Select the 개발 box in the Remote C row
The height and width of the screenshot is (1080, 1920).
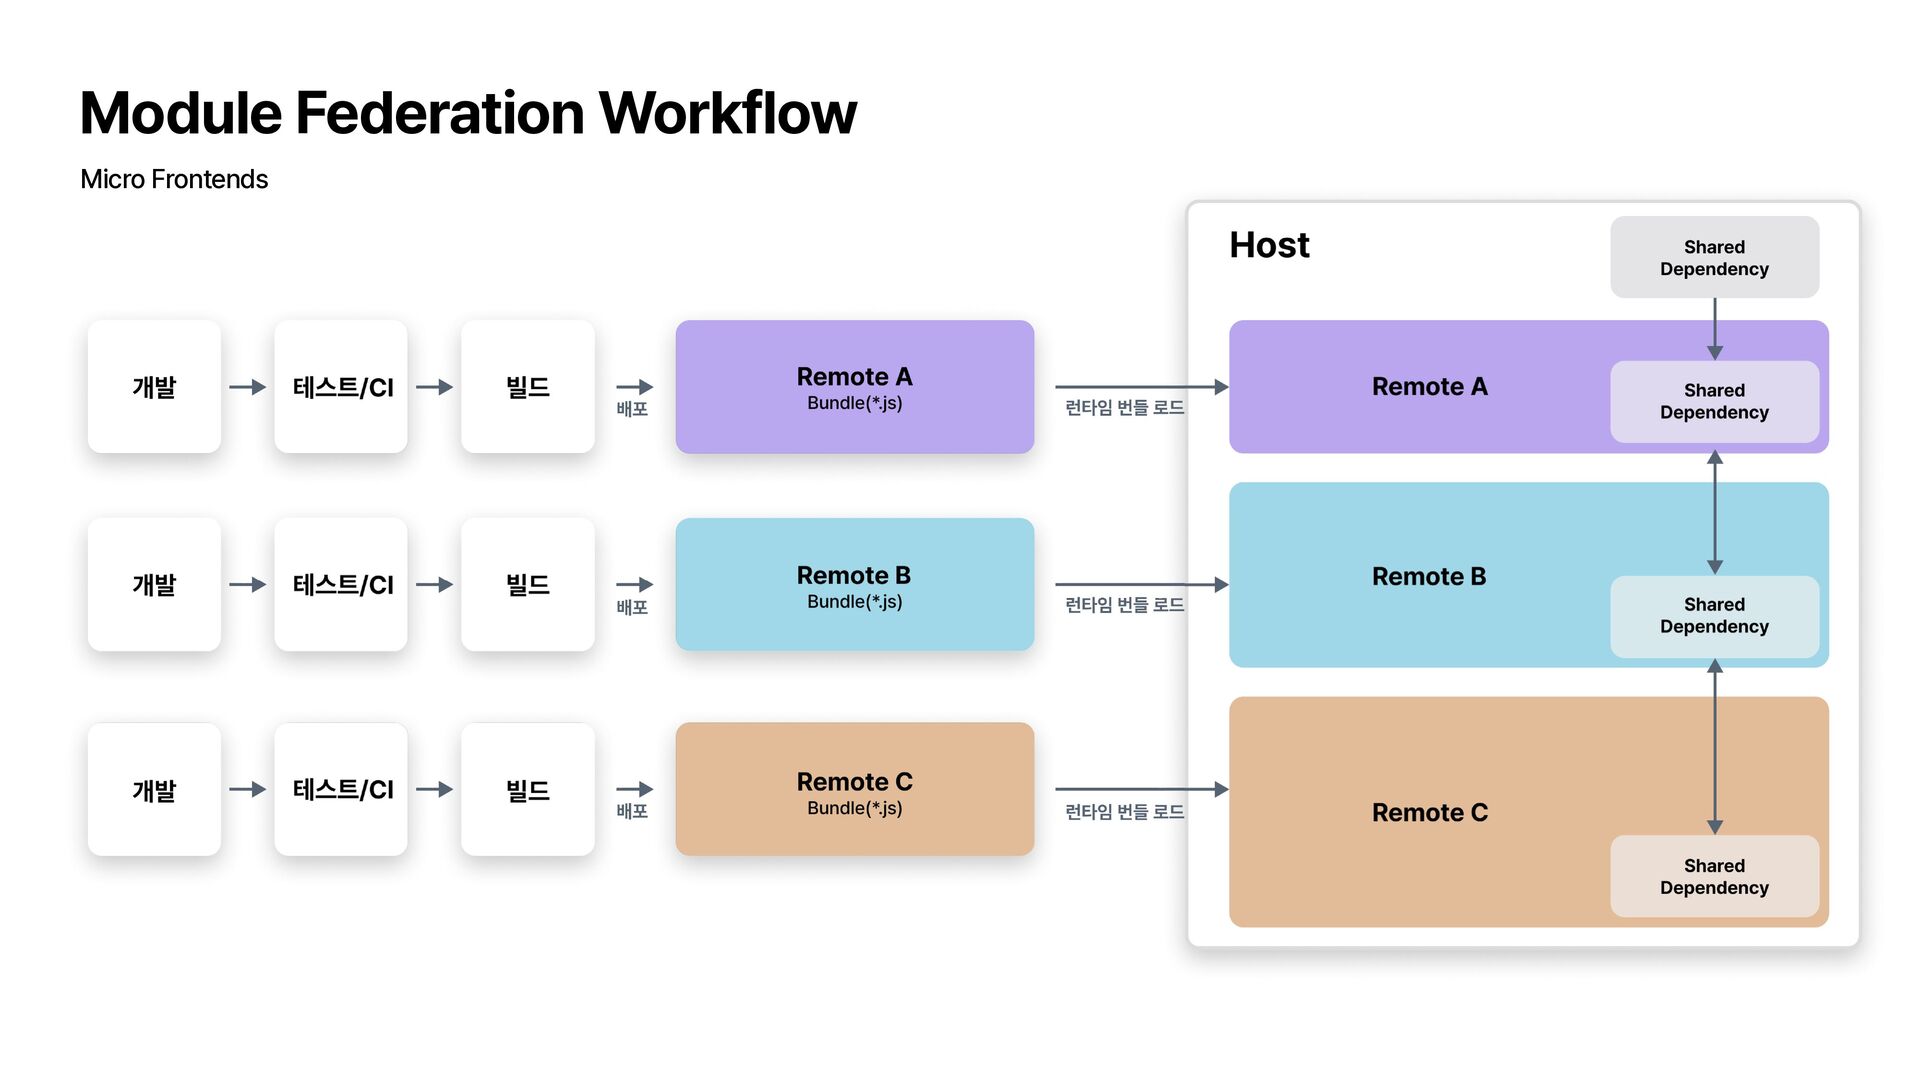click(x=154, y=789)
